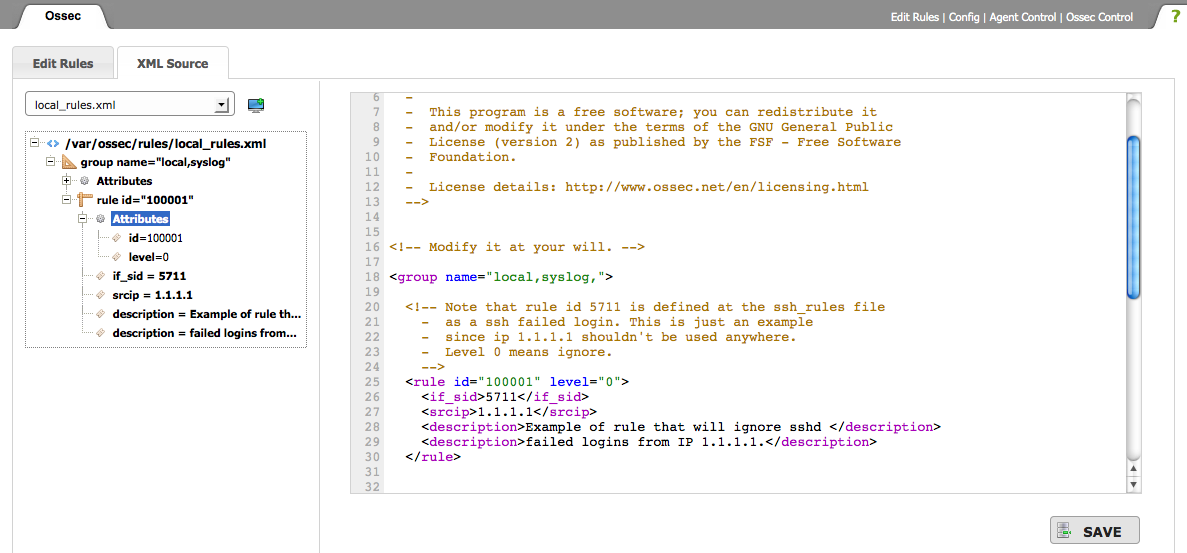Click the tag icon beside srcip = 1.1.1.1
This screenshot has width=1187, height=553.
101,294
